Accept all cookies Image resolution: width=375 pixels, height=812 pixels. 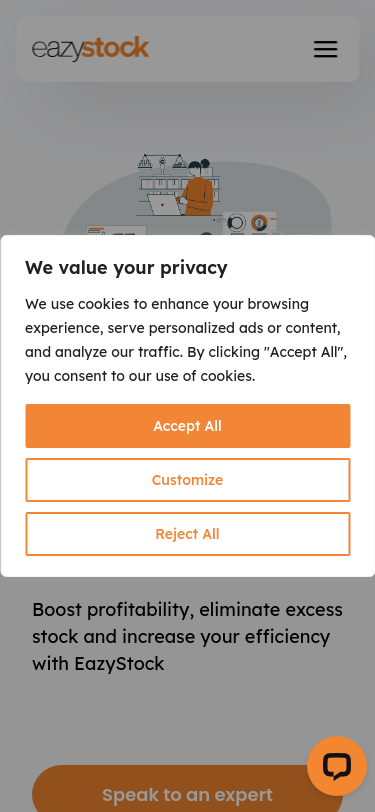click(x=188, y=426)
